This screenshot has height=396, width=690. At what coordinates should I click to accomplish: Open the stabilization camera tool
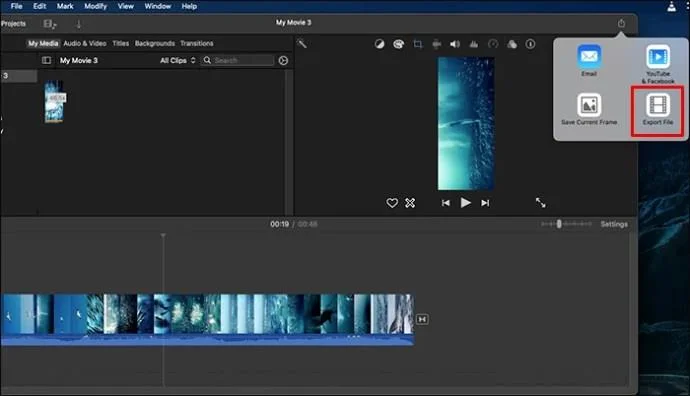click(437, 44)
